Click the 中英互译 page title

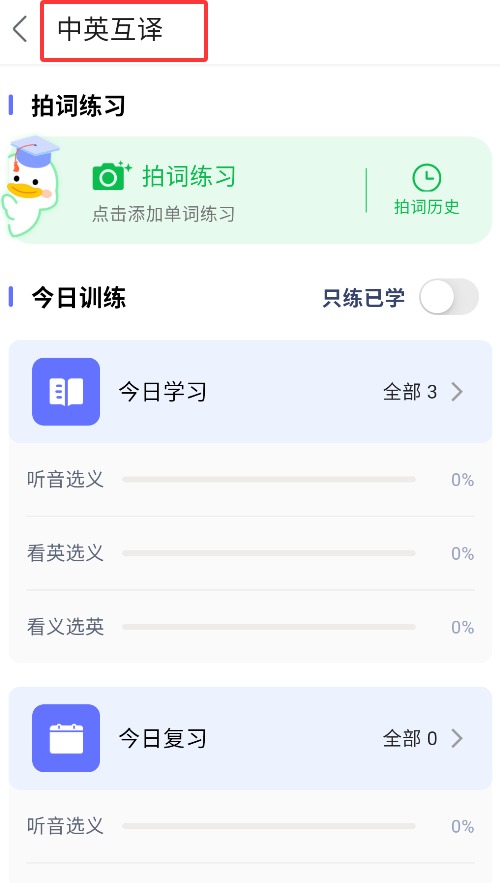[x=110, y=29]
